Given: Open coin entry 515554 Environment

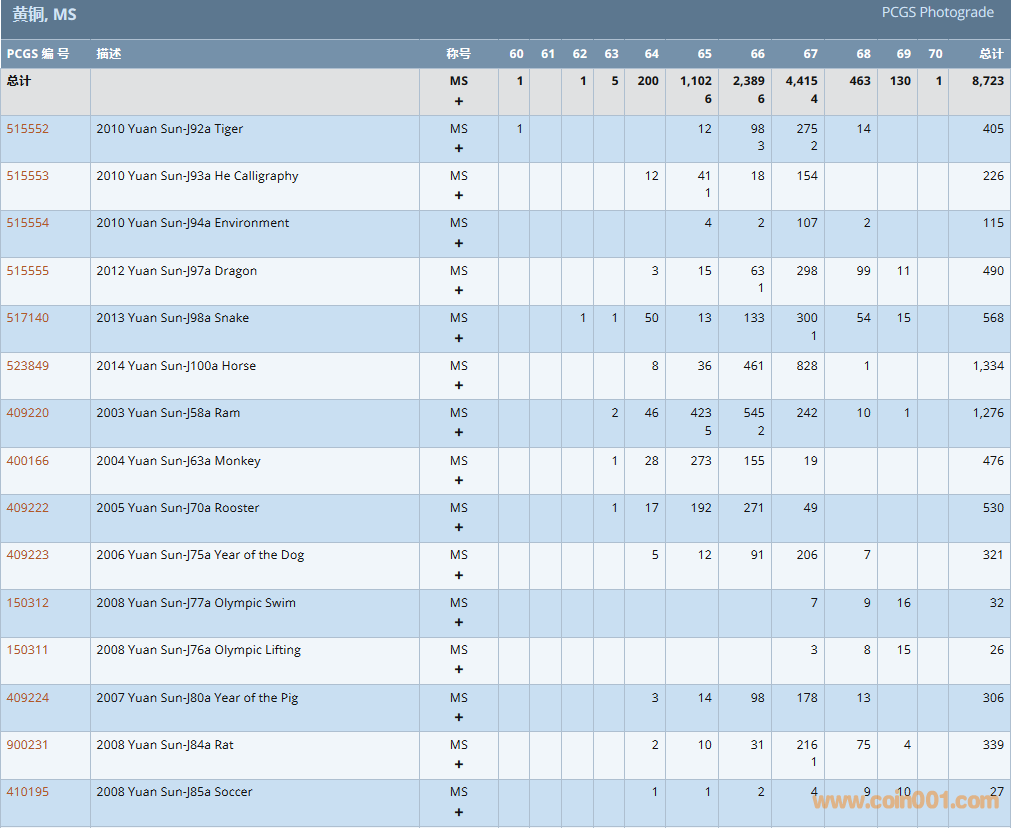Looking at the screenshot, I should pos(28,223).
